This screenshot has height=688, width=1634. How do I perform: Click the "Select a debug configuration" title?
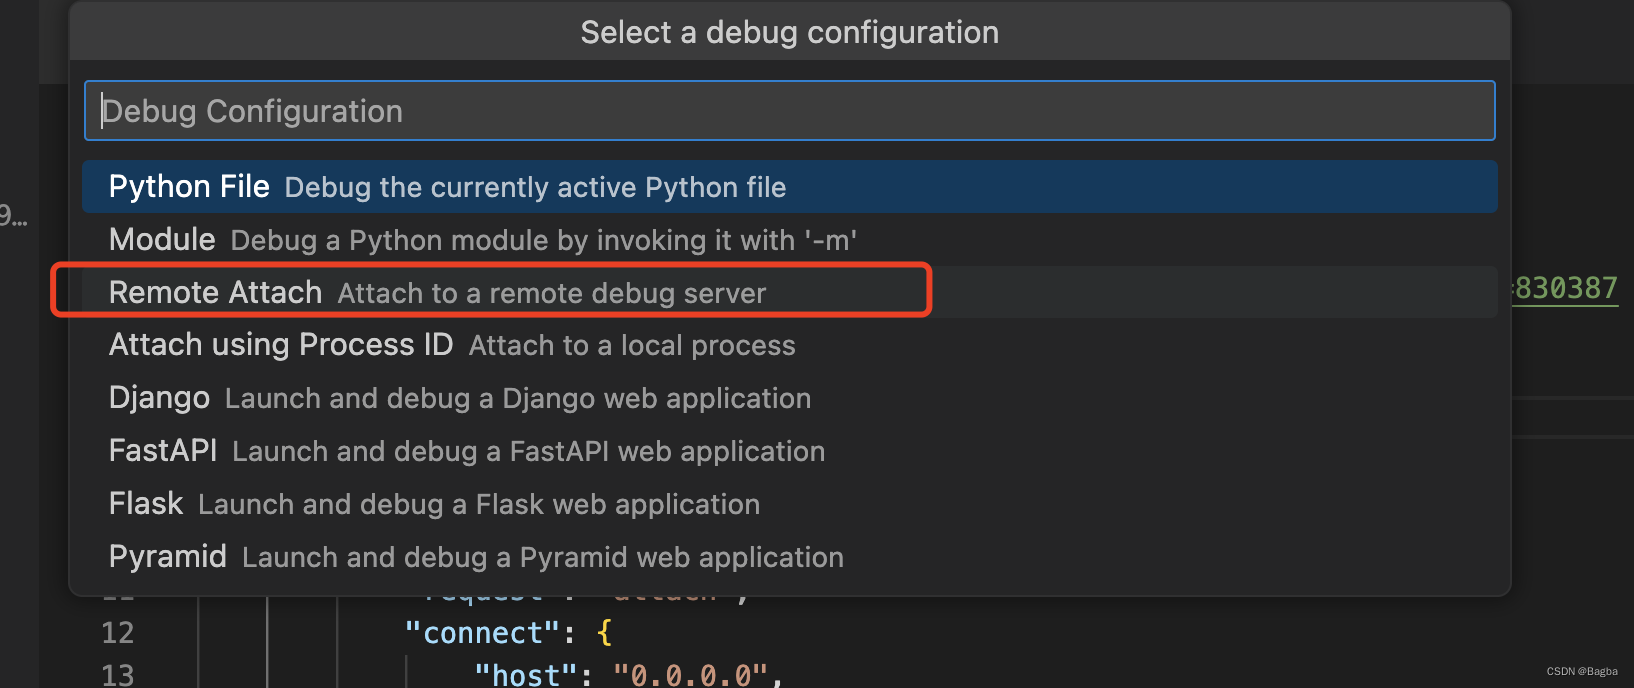coord(789,33)
